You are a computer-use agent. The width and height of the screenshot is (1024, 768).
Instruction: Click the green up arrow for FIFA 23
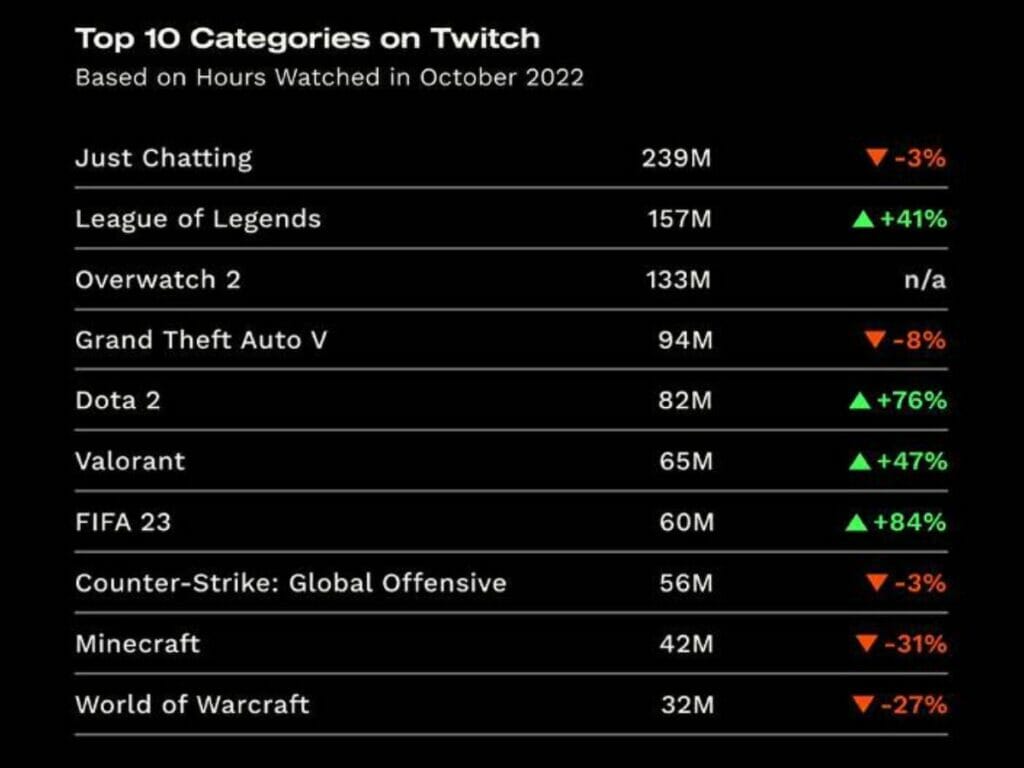(856, 522)
